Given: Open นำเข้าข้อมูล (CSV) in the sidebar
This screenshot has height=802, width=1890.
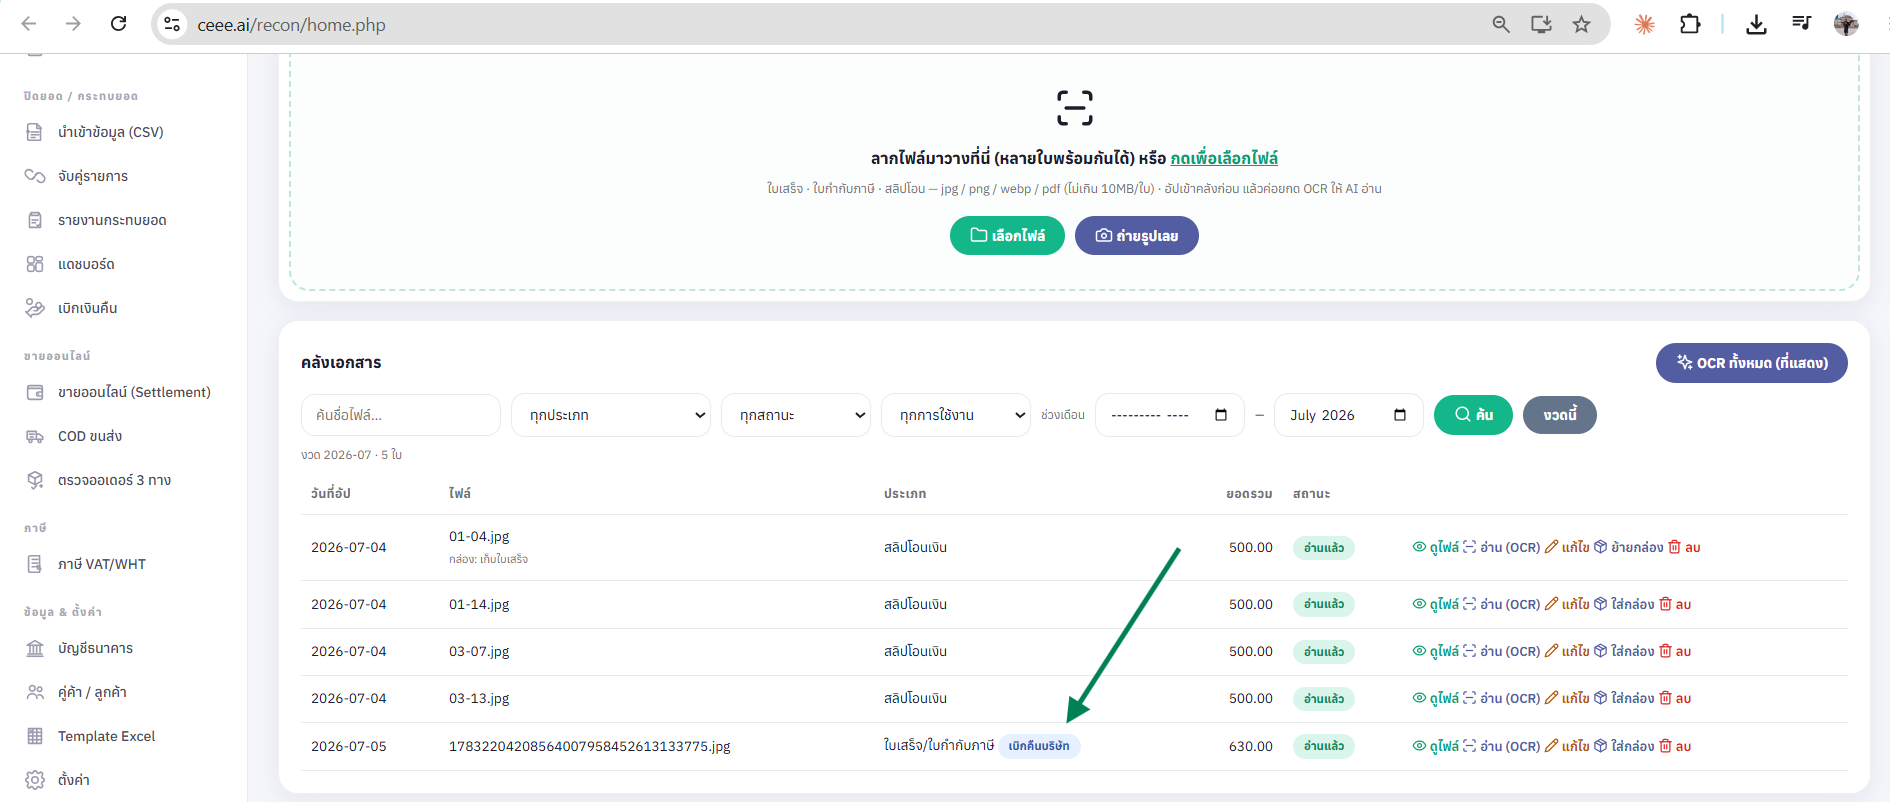Looking at the screenshot, I should [110, 132].
